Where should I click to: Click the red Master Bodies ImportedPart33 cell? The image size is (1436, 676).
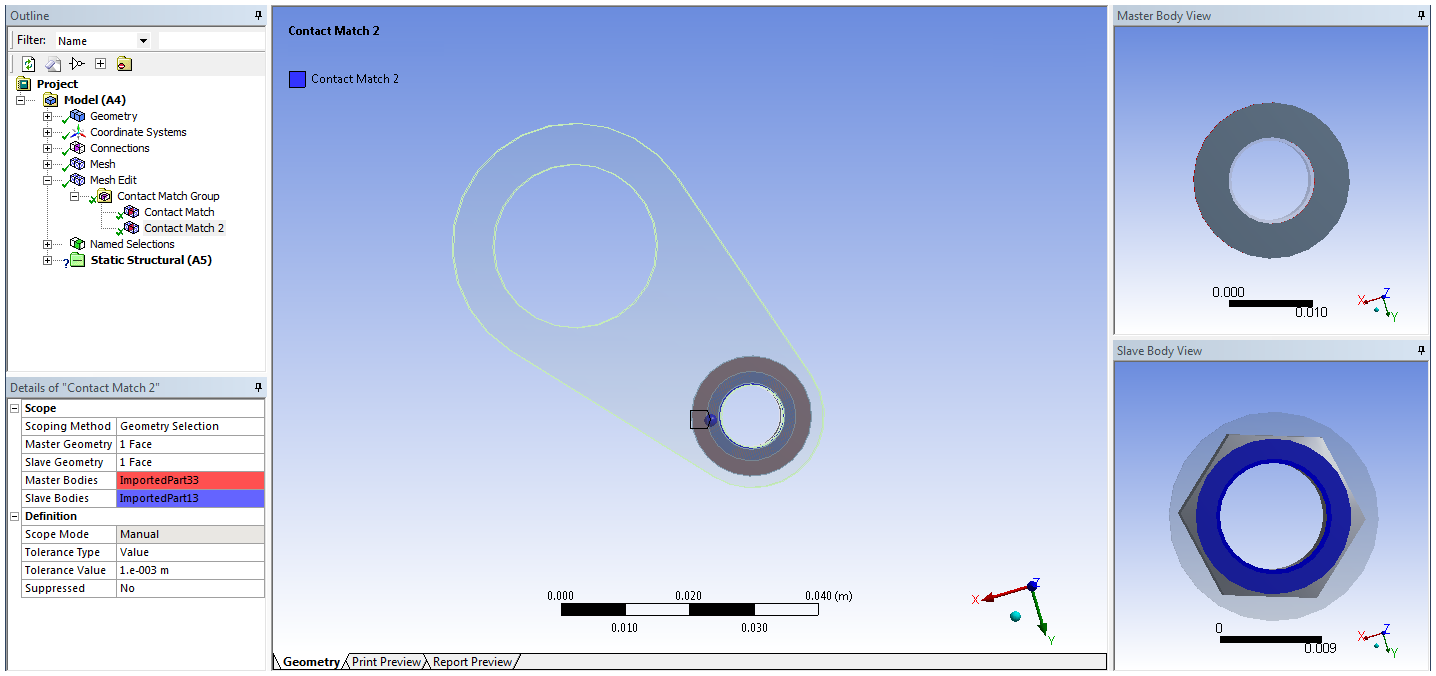pos(191,480)
